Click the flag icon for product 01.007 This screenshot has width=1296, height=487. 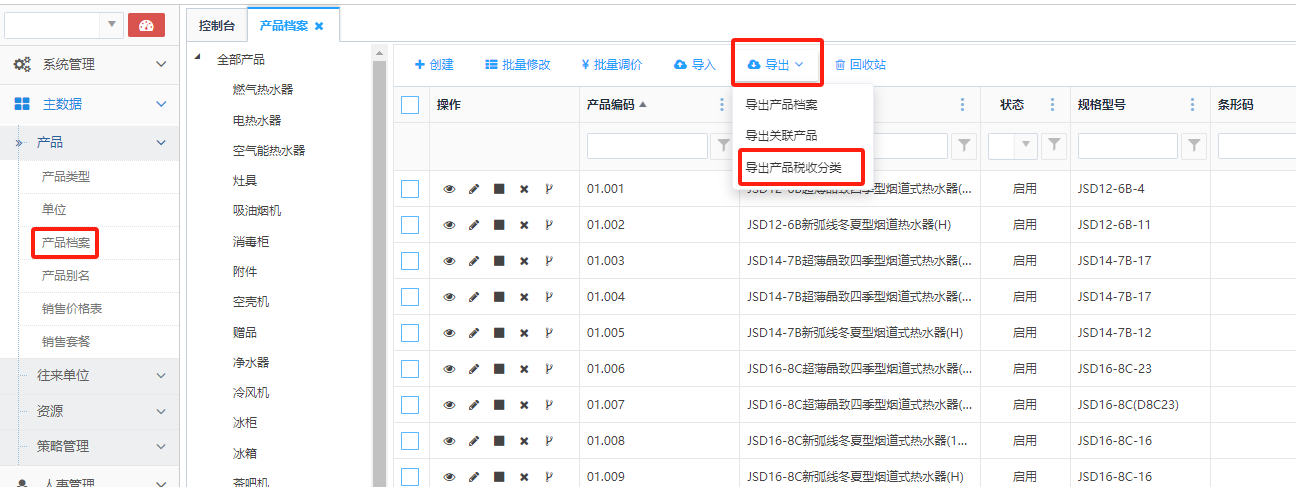coord(548,405)
